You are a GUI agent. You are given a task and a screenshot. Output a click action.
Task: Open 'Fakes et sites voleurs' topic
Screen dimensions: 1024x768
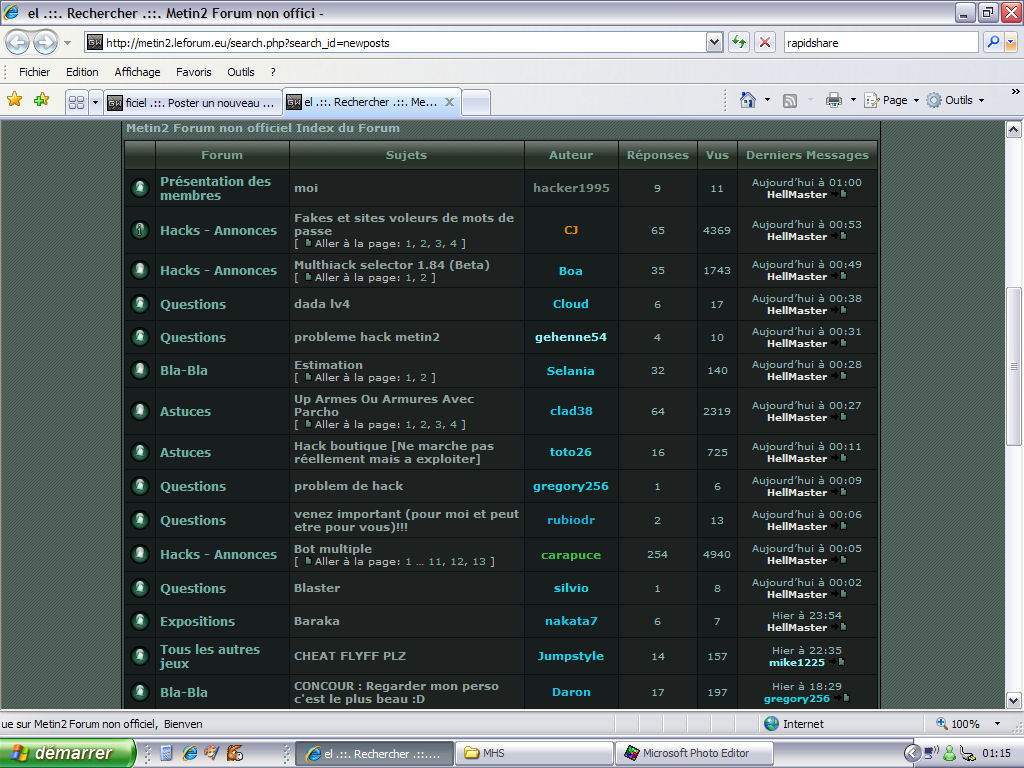click(x=404, y=224)
